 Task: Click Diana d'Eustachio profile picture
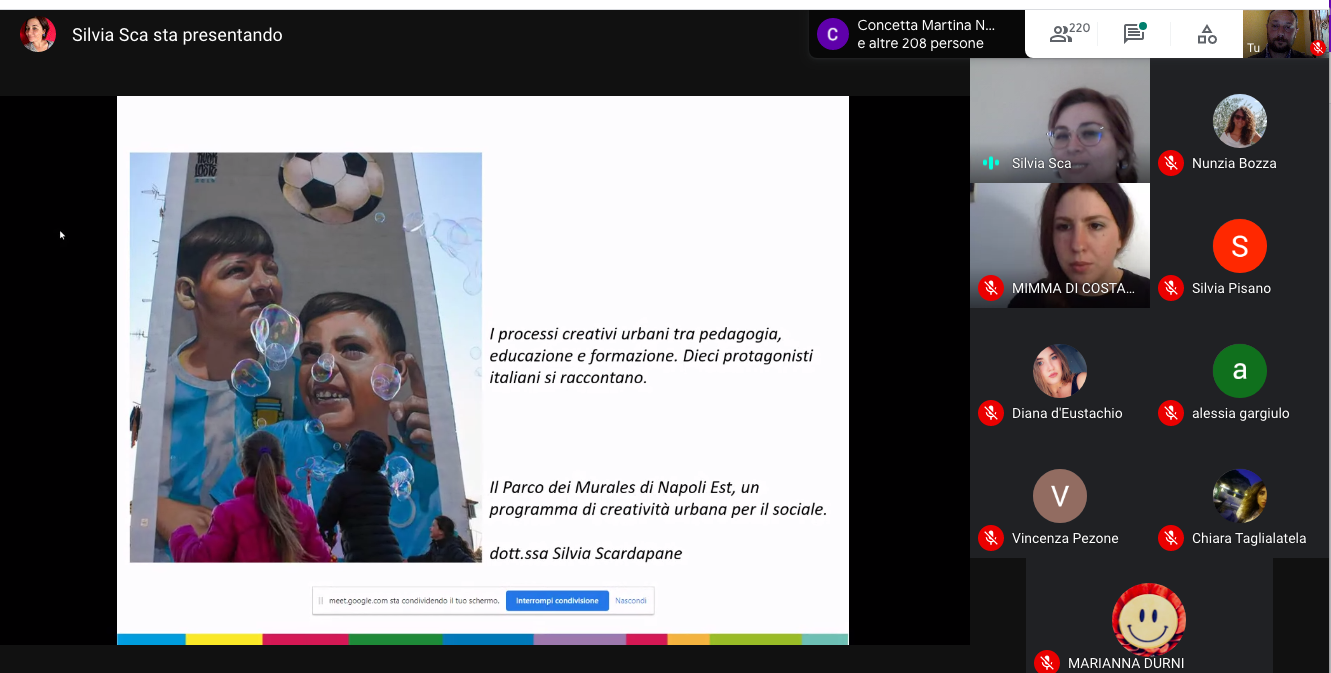pos(1060,371)
